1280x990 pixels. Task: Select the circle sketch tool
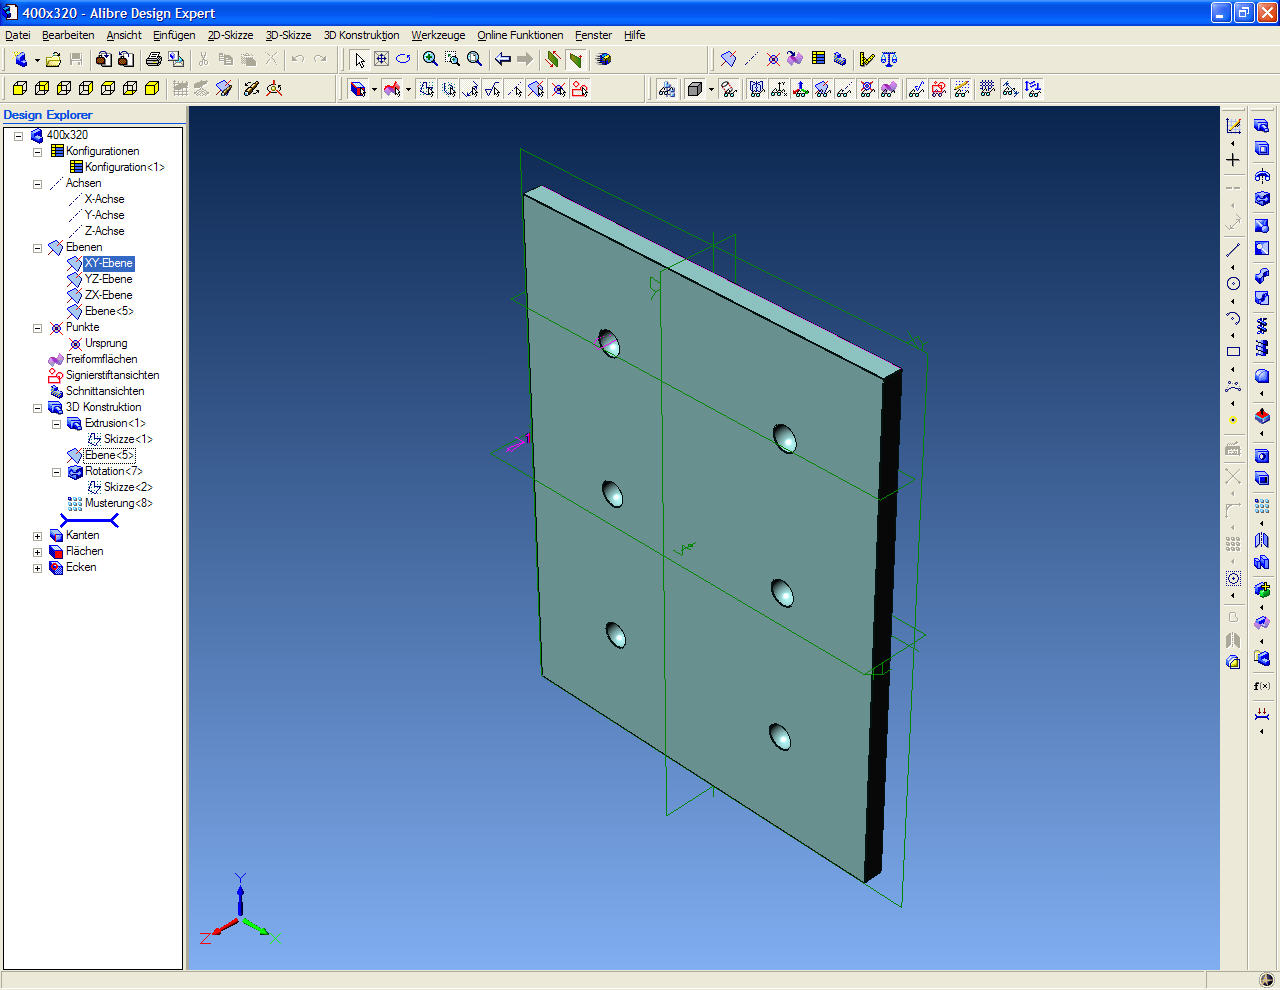[x=1233, y=284]
